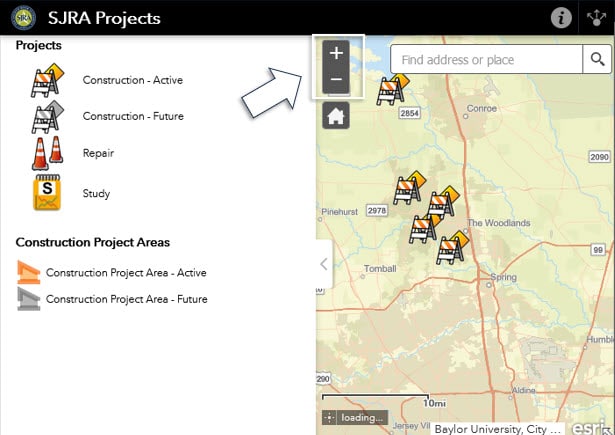Click the Repair traffic cones icon
The width and height of the screenshot is (615, 435).
(47, 153)
